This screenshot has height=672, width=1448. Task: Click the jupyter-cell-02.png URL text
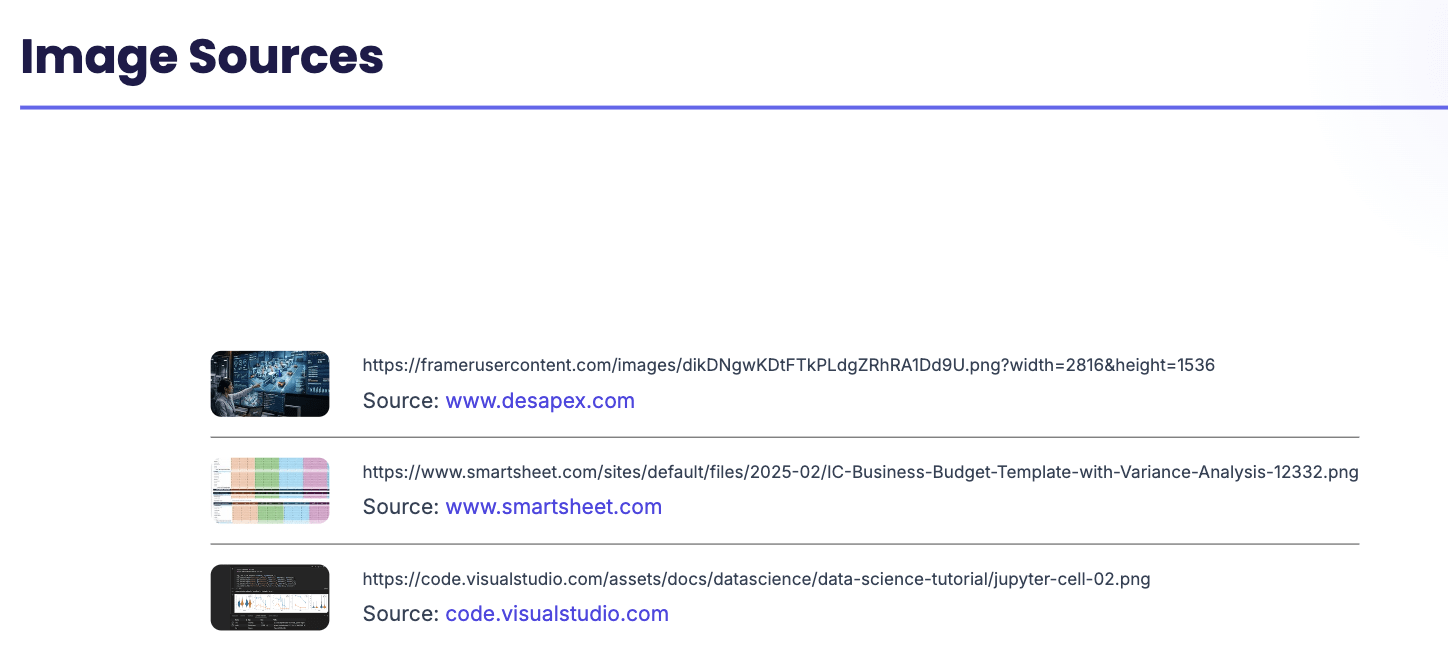point(756,579)
